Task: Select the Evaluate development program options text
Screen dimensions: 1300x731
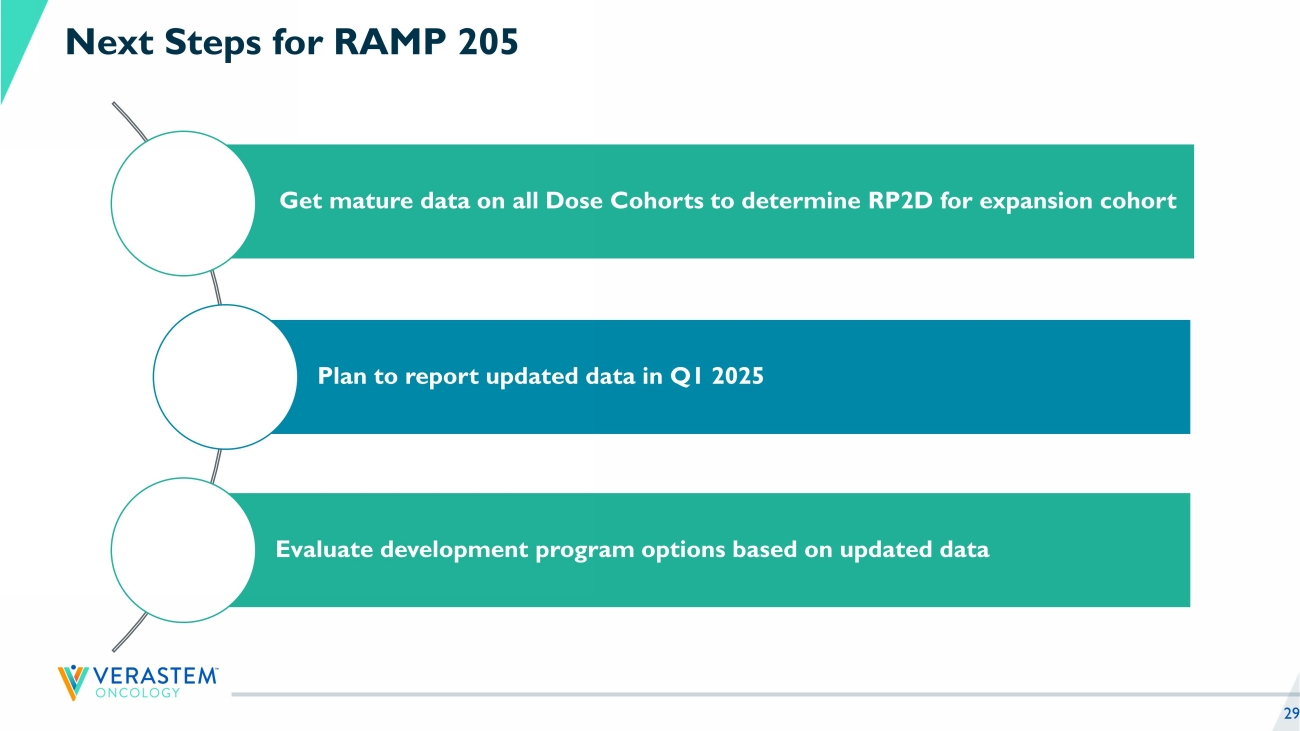Action: pos(632,549)
